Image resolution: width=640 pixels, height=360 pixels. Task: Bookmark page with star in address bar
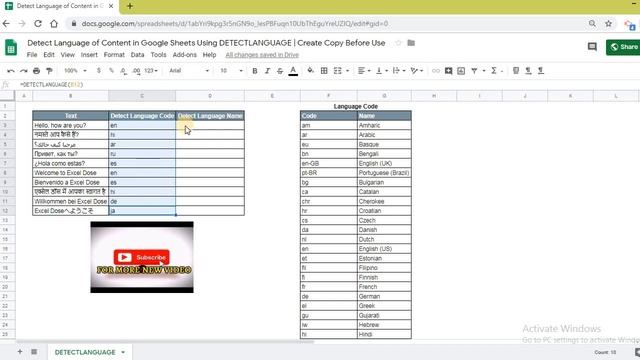click(608, 24)
